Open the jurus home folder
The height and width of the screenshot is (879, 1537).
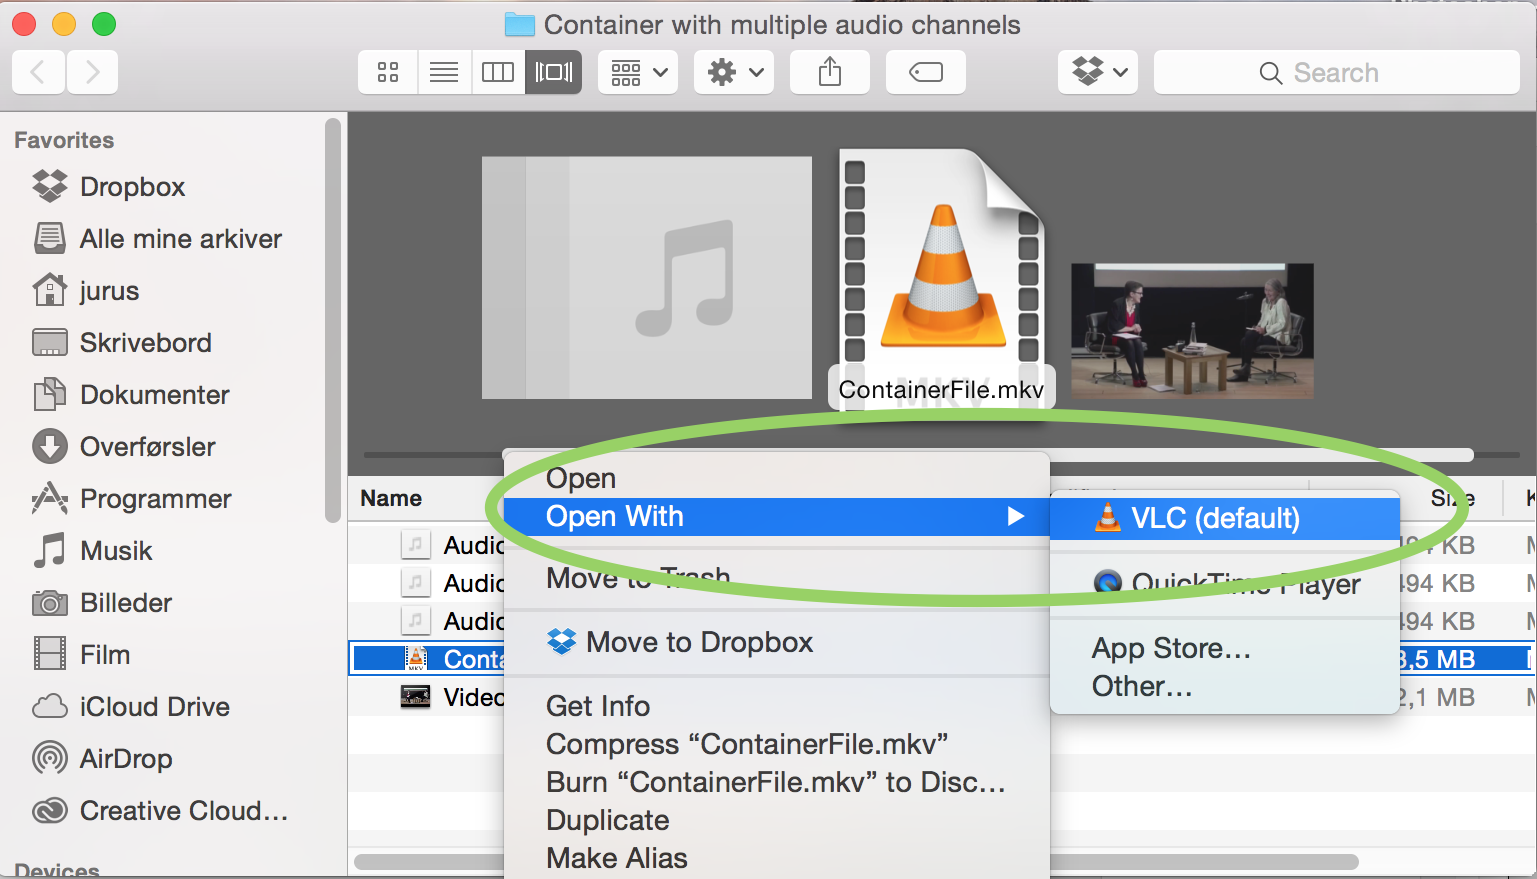pos(85,291)
